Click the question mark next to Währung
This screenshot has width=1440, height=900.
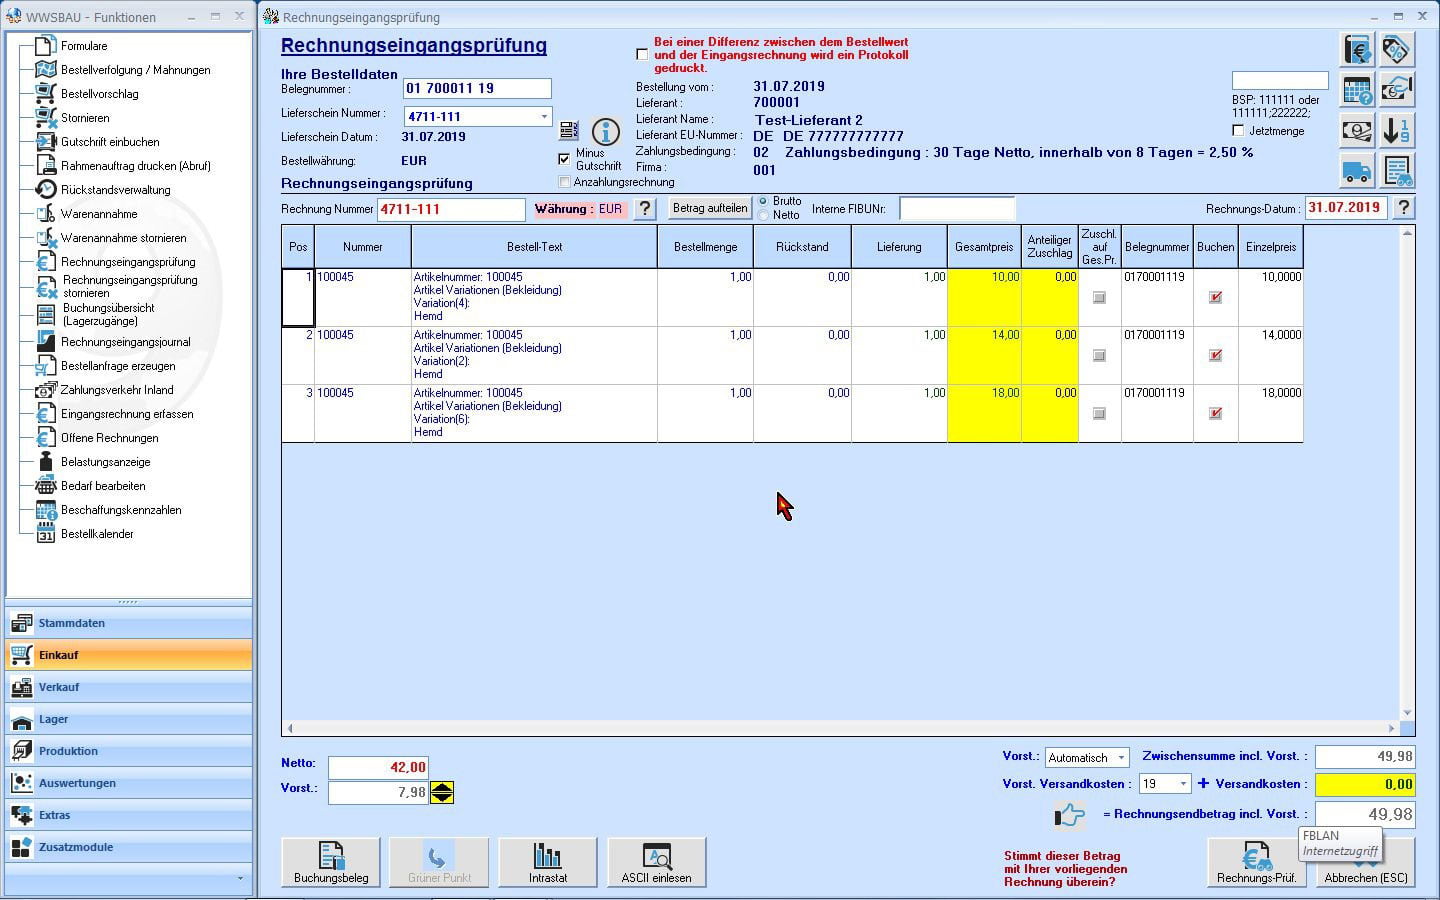[645, 209]
